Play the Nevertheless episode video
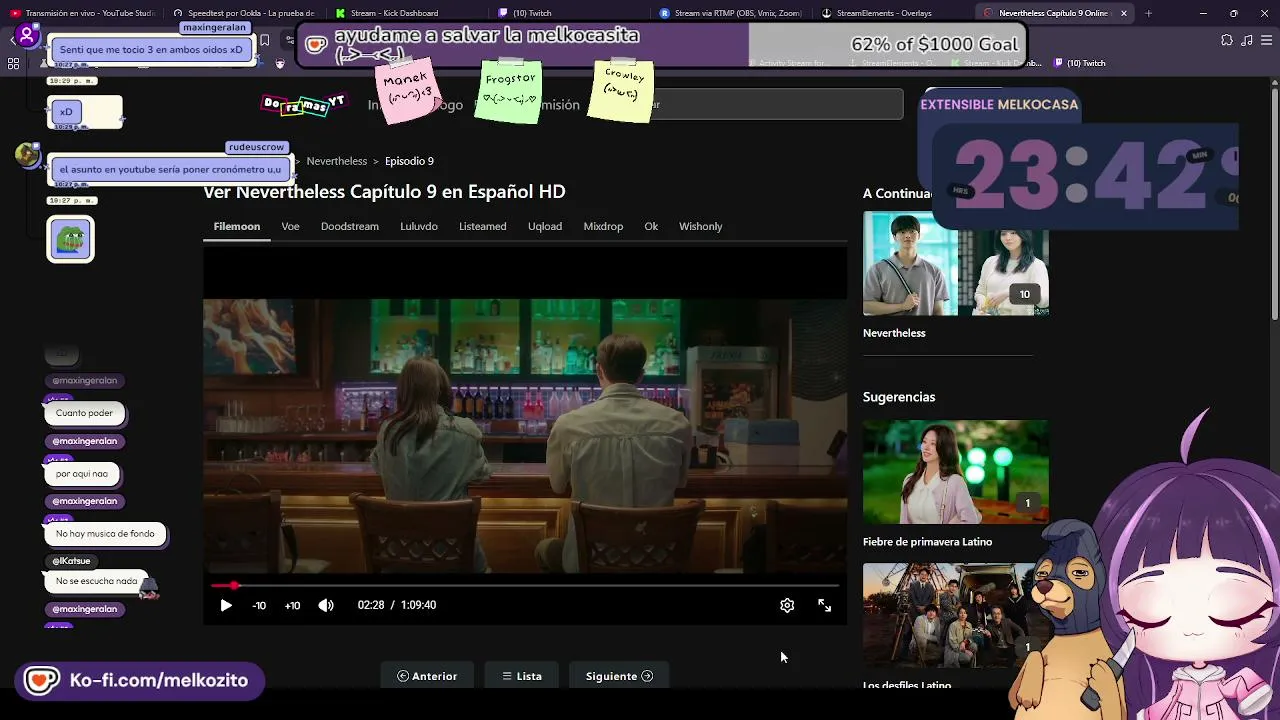Image resolution: width=1280 pixels, height=720 pixels. (x=226, y=605)
